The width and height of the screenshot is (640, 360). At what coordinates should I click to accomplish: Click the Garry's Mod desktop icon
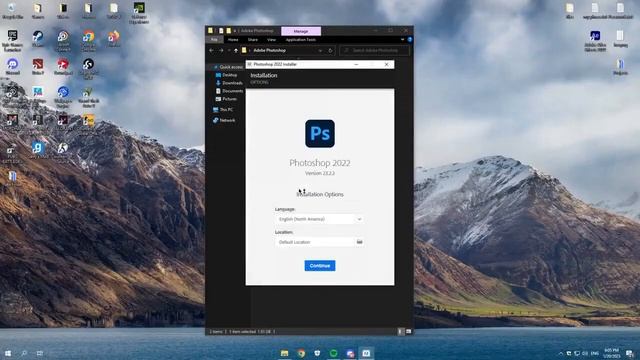pos(38,150)
